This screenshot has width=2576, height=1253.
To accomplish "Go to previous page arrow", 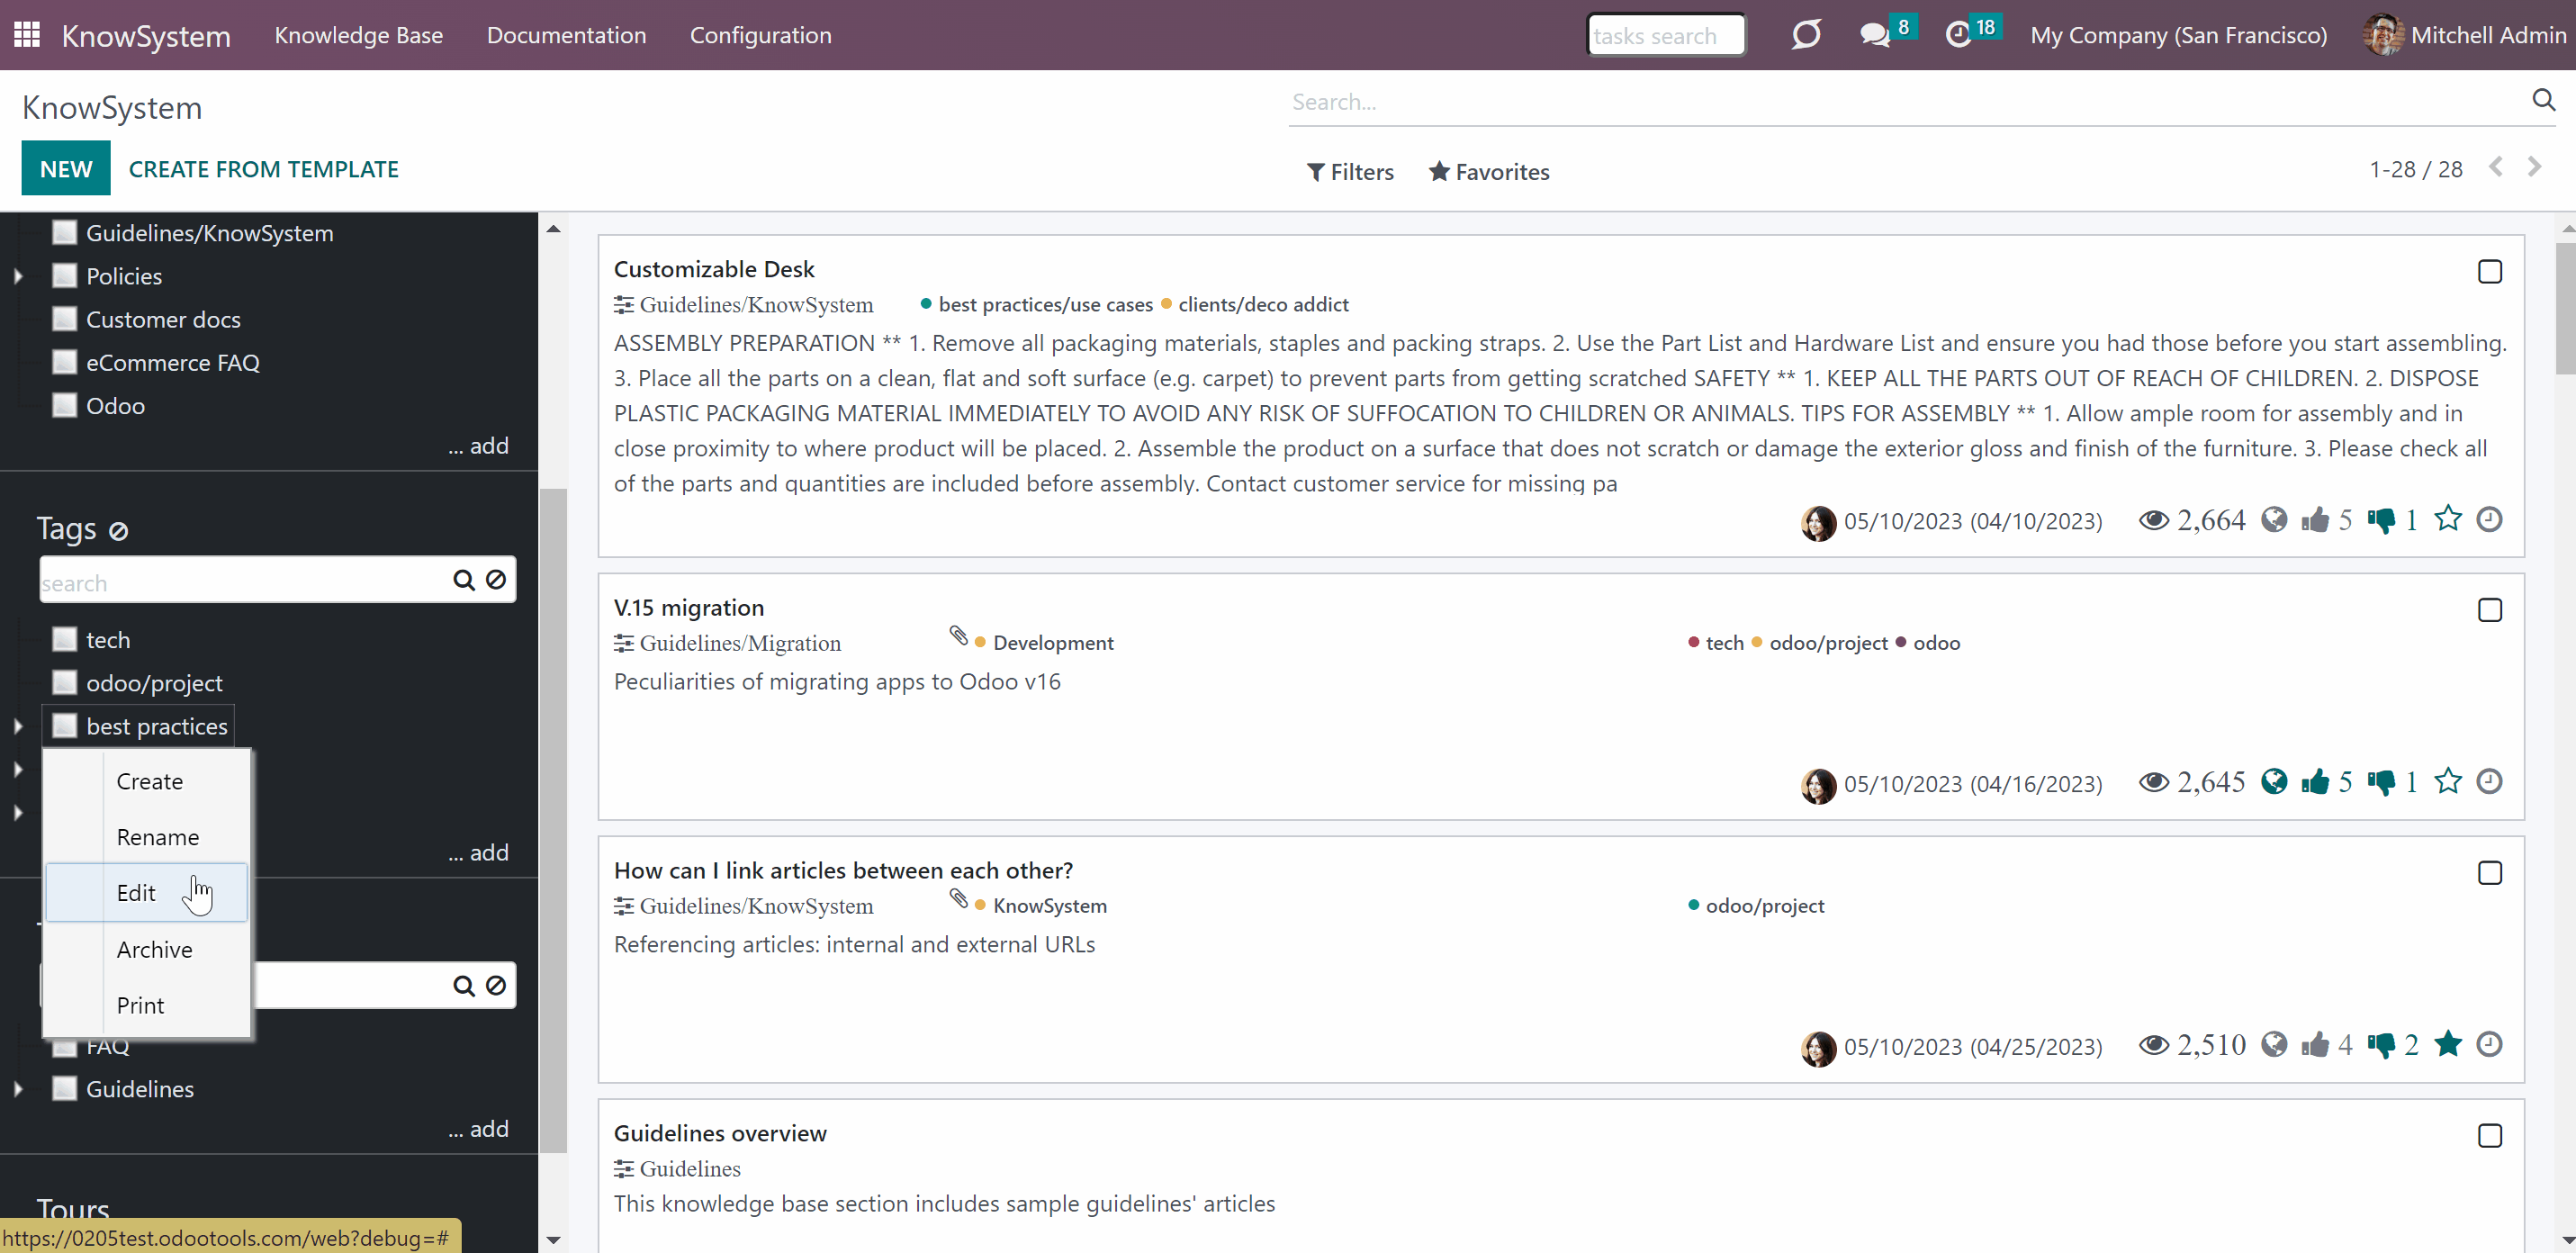I will click(x=2496, y=167).
